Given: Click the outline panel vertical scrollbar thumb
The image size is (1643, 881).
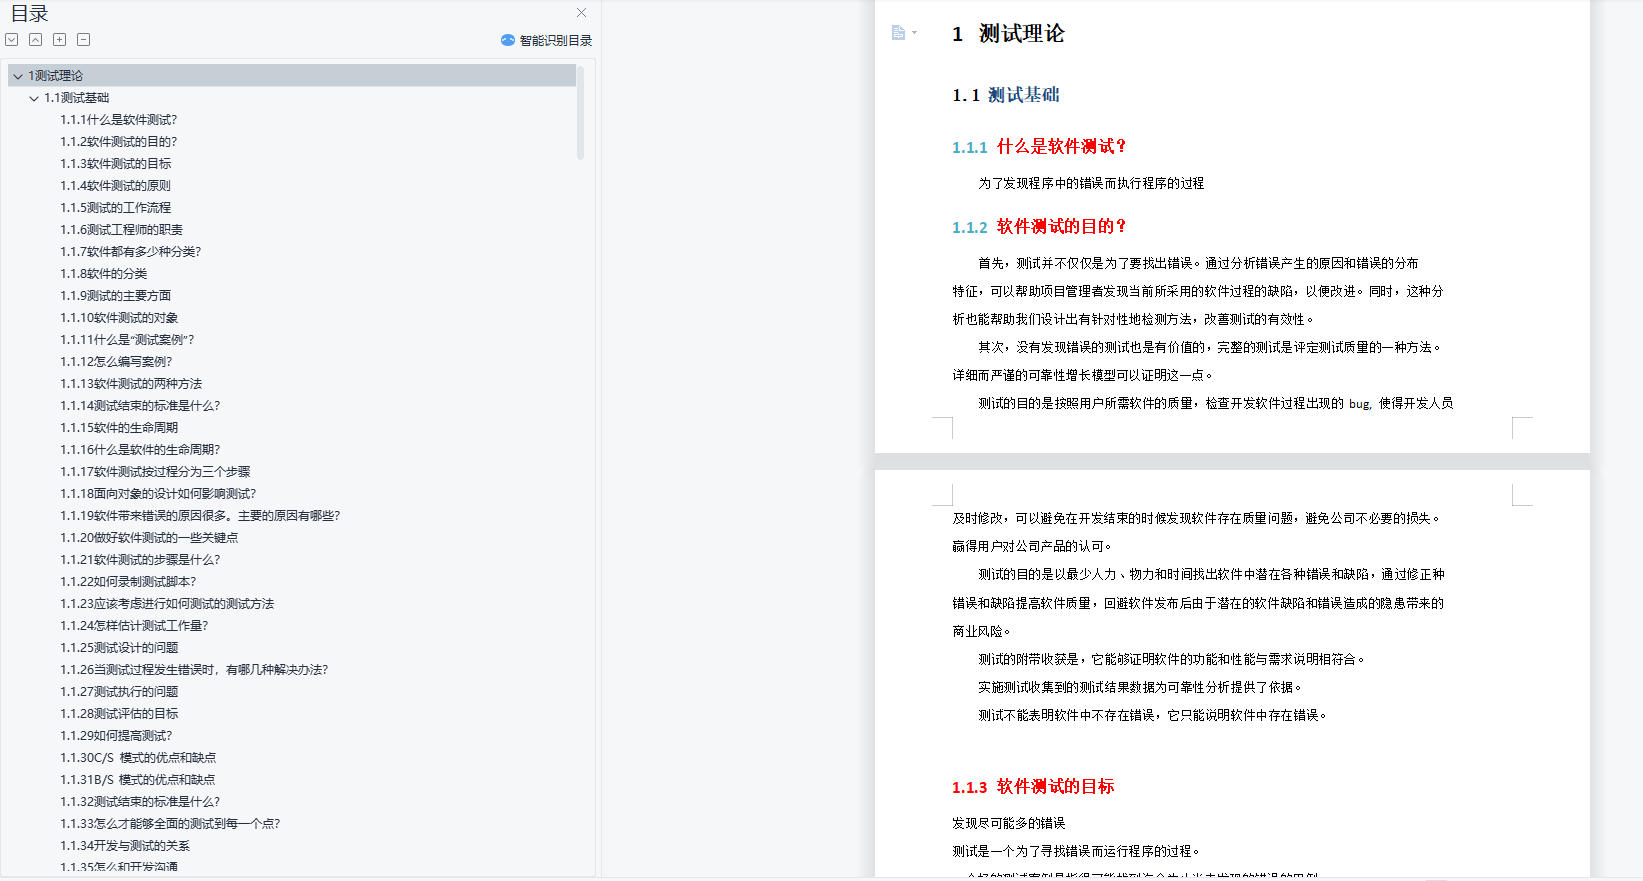Looking at the screenshot, I should pyautogui.click(x=580, y=112).
